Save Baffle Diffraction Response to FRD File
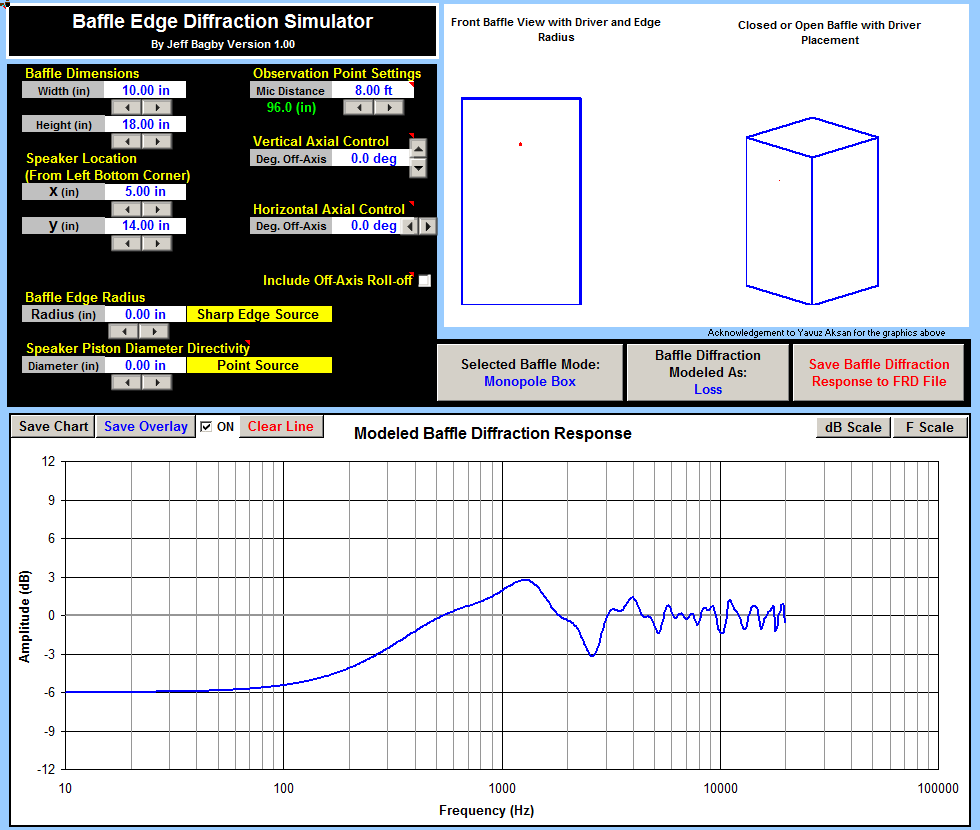Screen dimensions: 980x830 [879, 372]
